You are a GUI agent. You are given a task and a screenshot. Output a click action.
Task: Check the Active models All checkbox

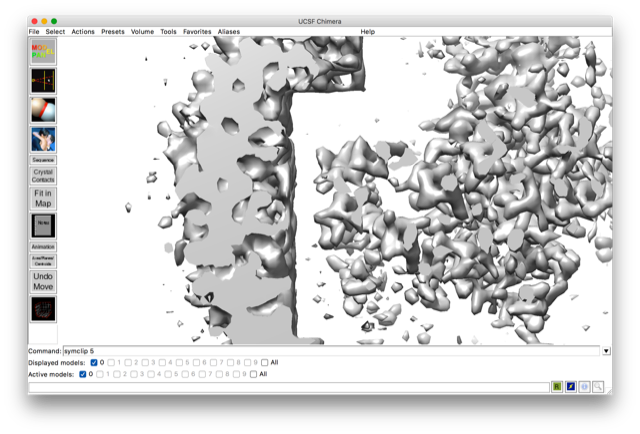[253, 374]
